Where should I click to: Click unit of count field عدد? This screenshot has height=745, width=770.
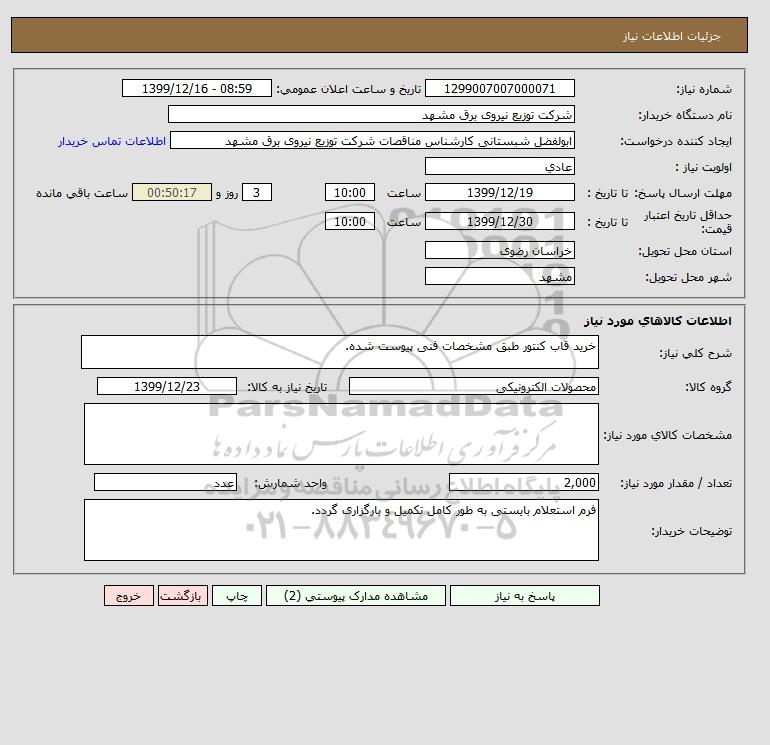click(x=165, y=482)
